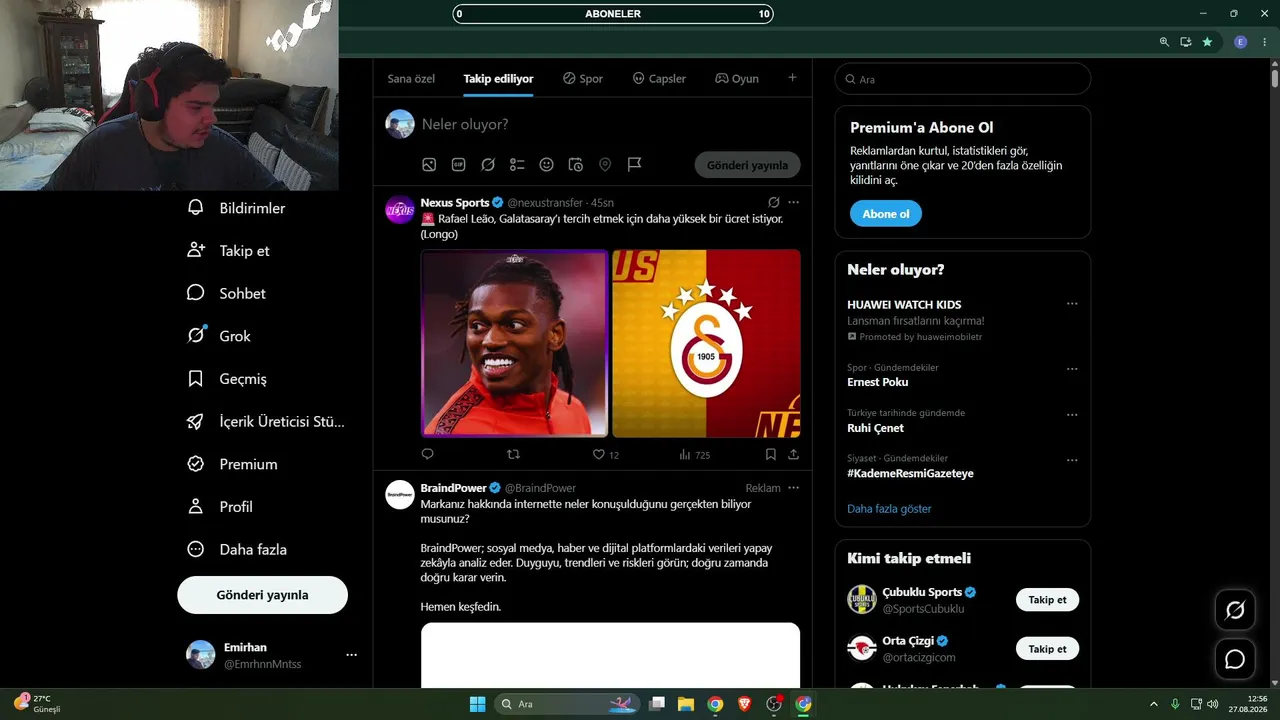The height and width of the screenshot is (720, 1280).
Task: Open Premium from the left sidebar
Action: 232,464
